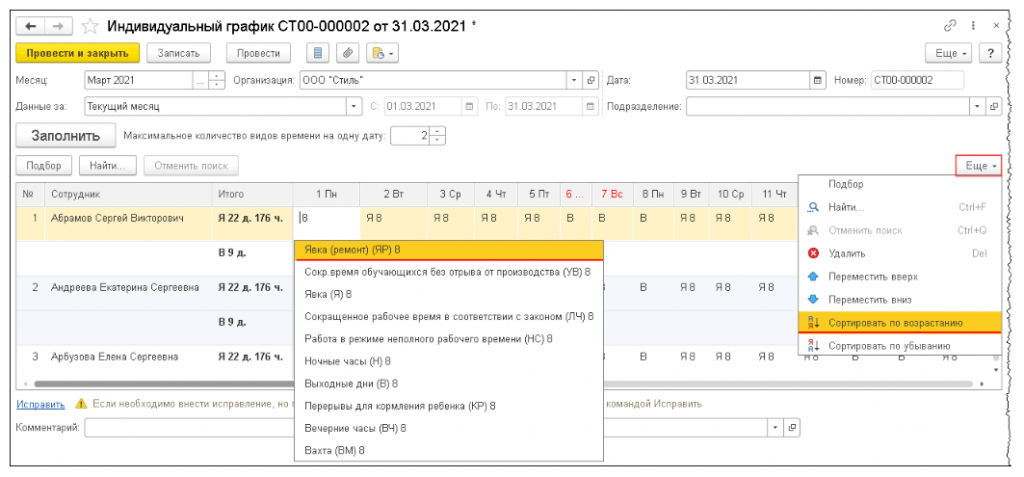Click the back navigation arrow
Viewport: 1024px width, 477px height.
click(x=30, y=24)
